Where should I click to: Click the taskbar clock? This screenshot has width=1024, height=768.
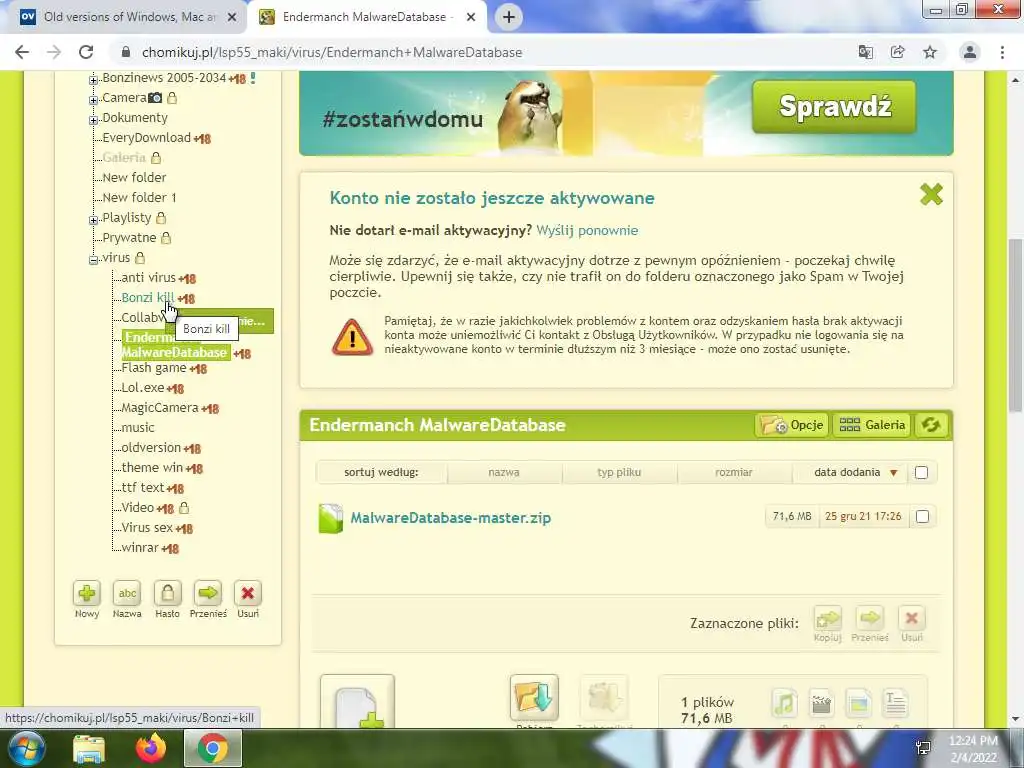point(973,749)
